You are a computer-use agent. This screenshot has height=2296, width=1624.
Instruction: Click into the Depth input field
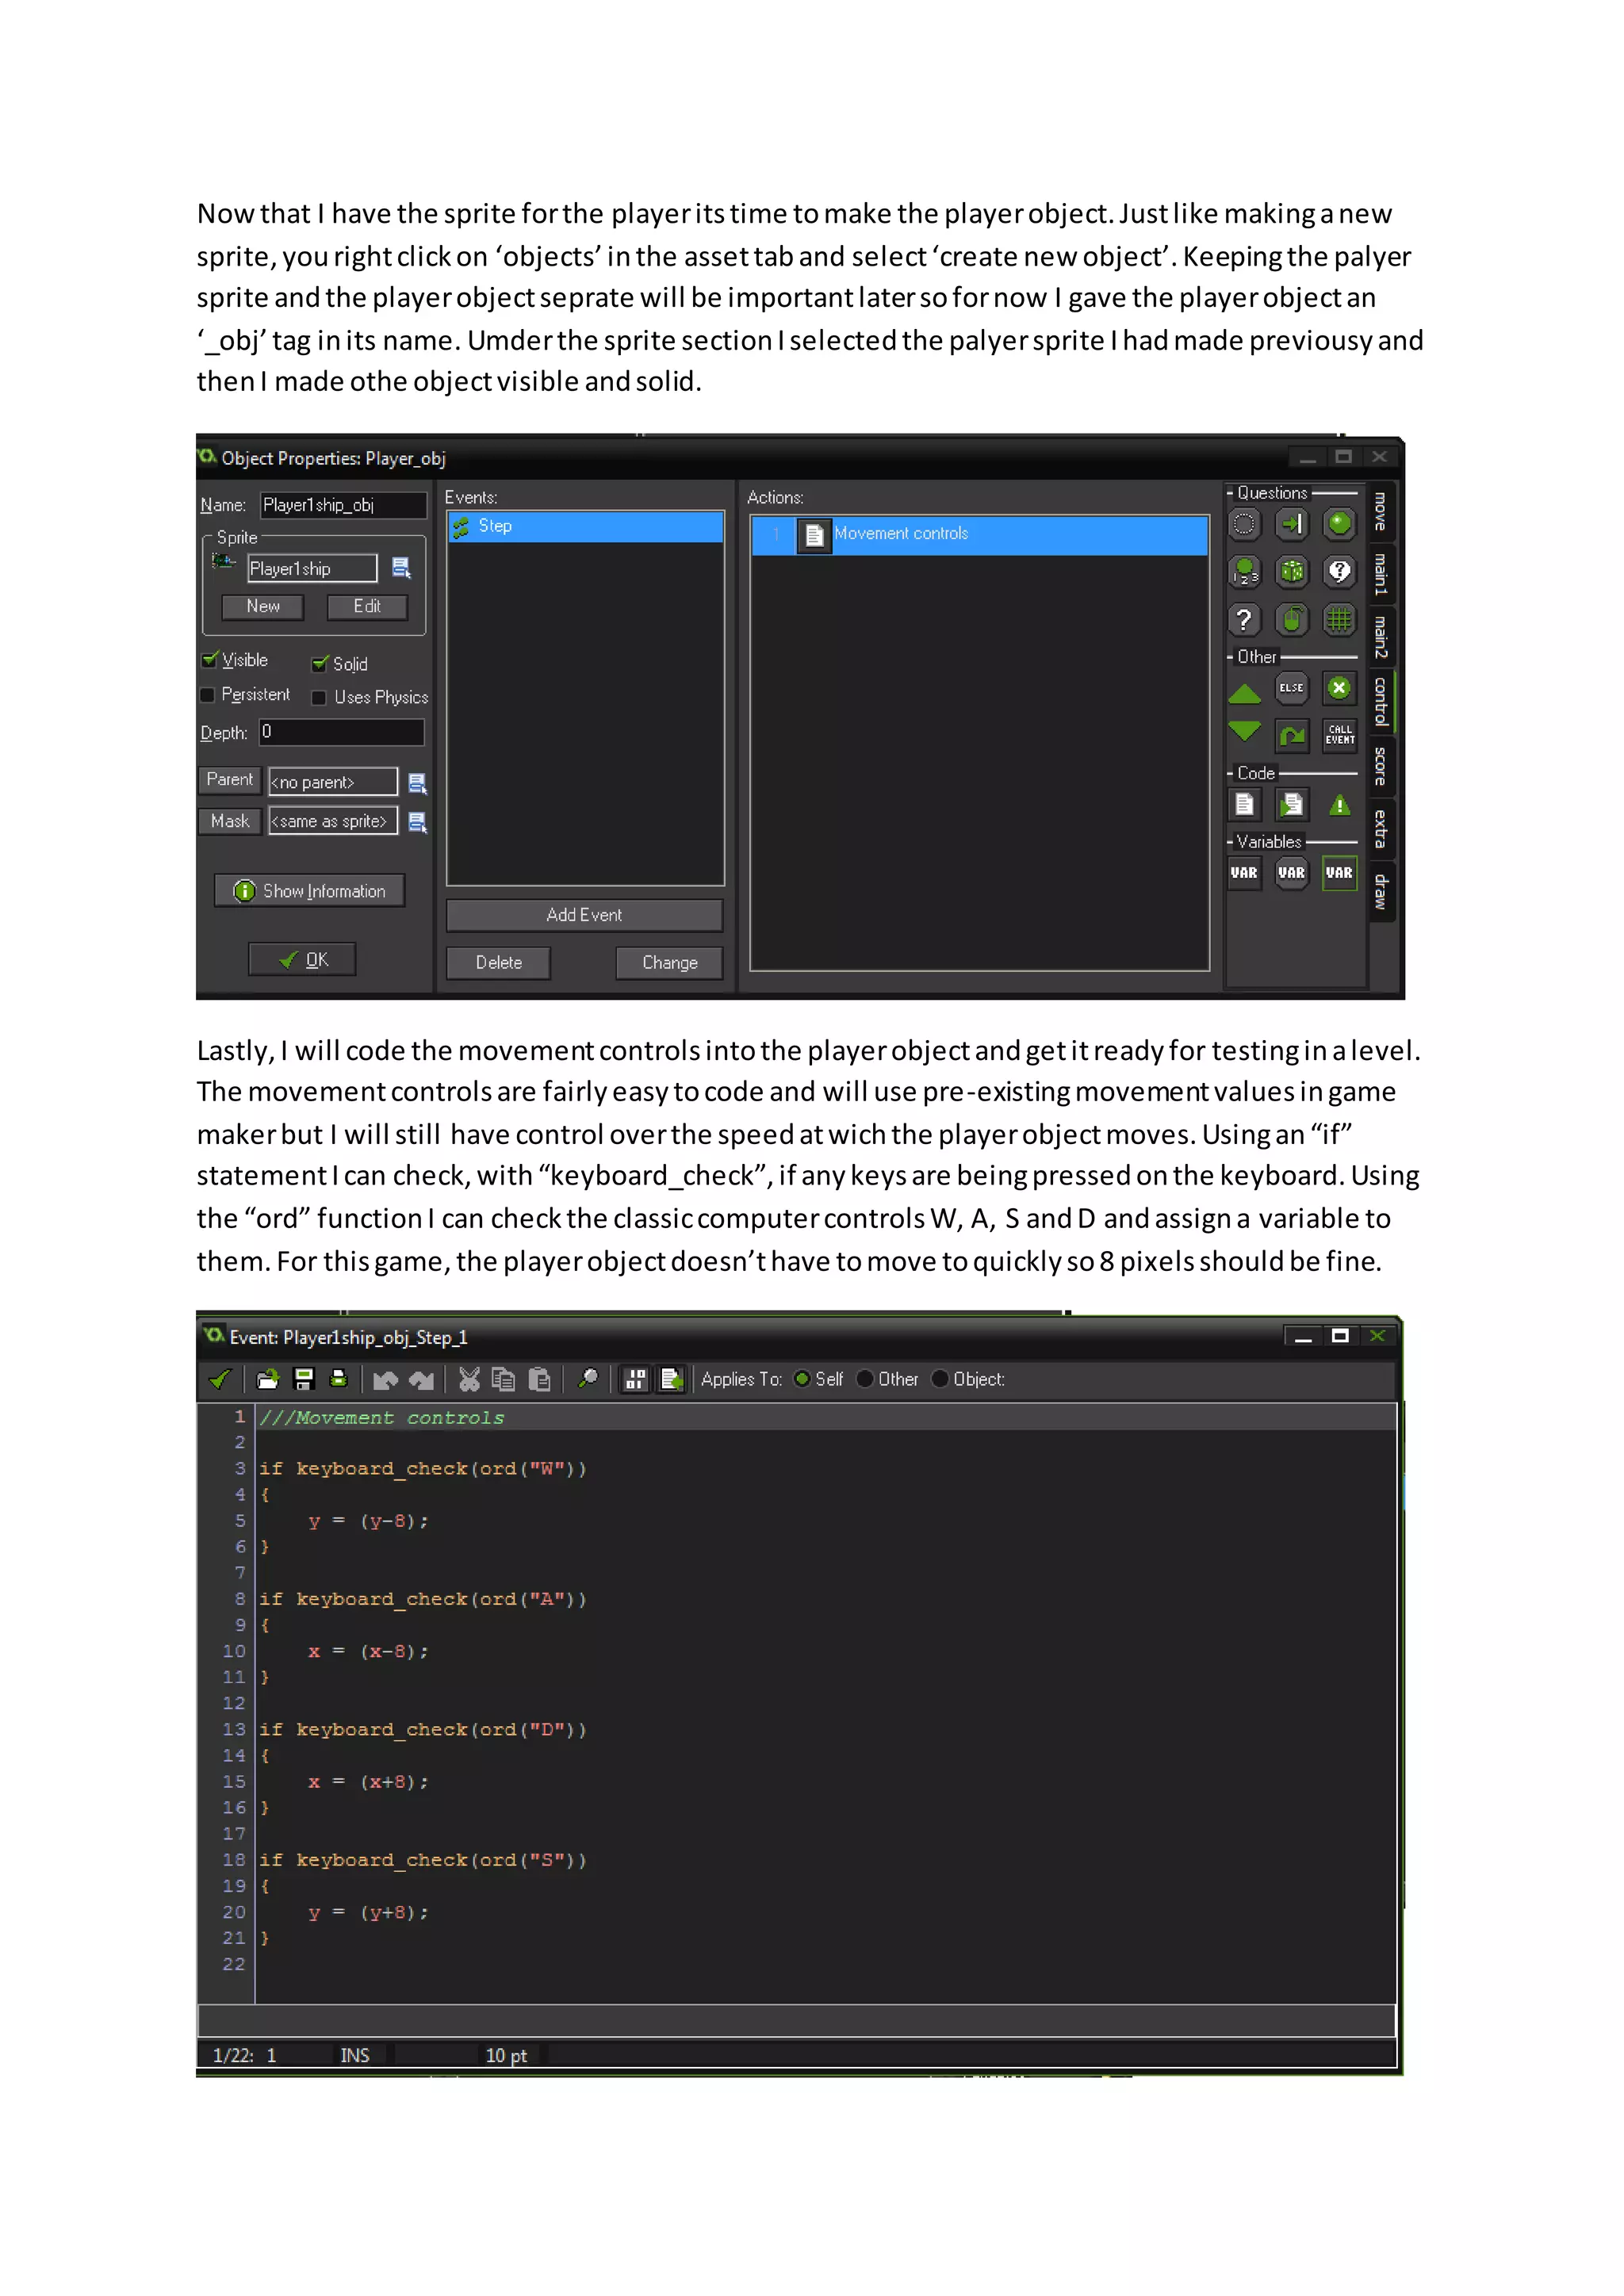pos(342,733)
